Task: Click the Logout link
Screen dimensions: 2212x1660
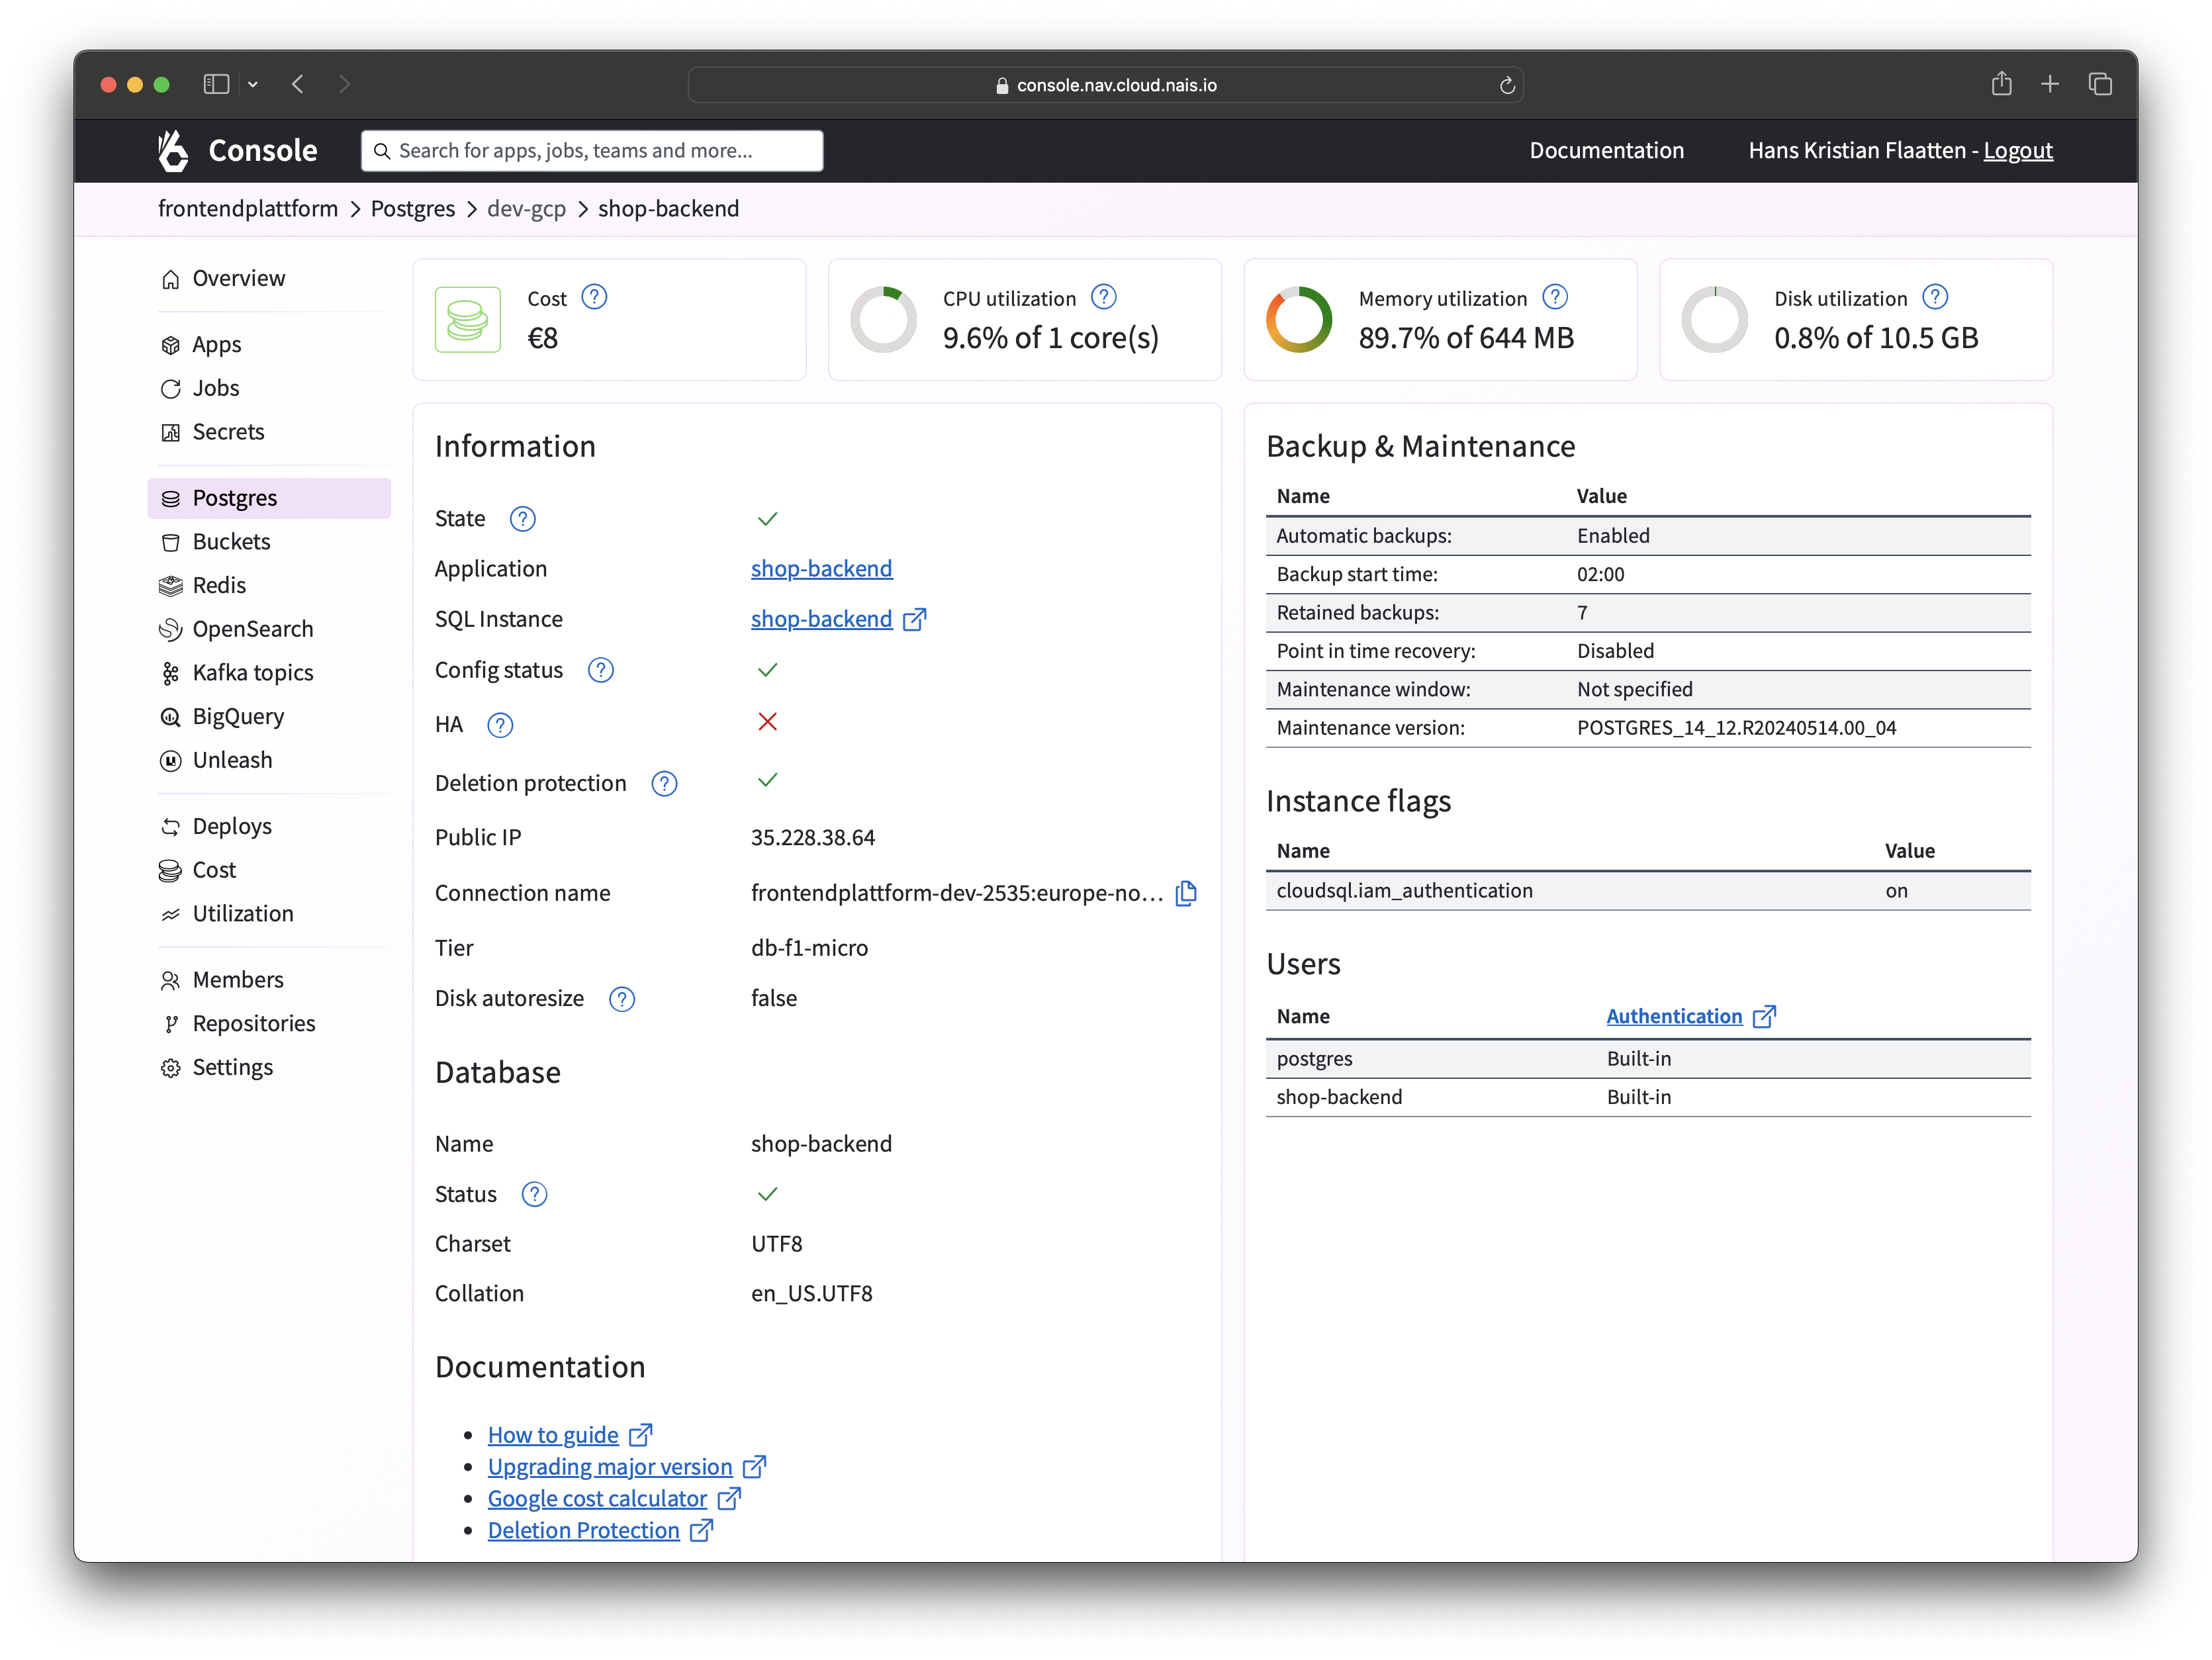Action: [2018, 150]
